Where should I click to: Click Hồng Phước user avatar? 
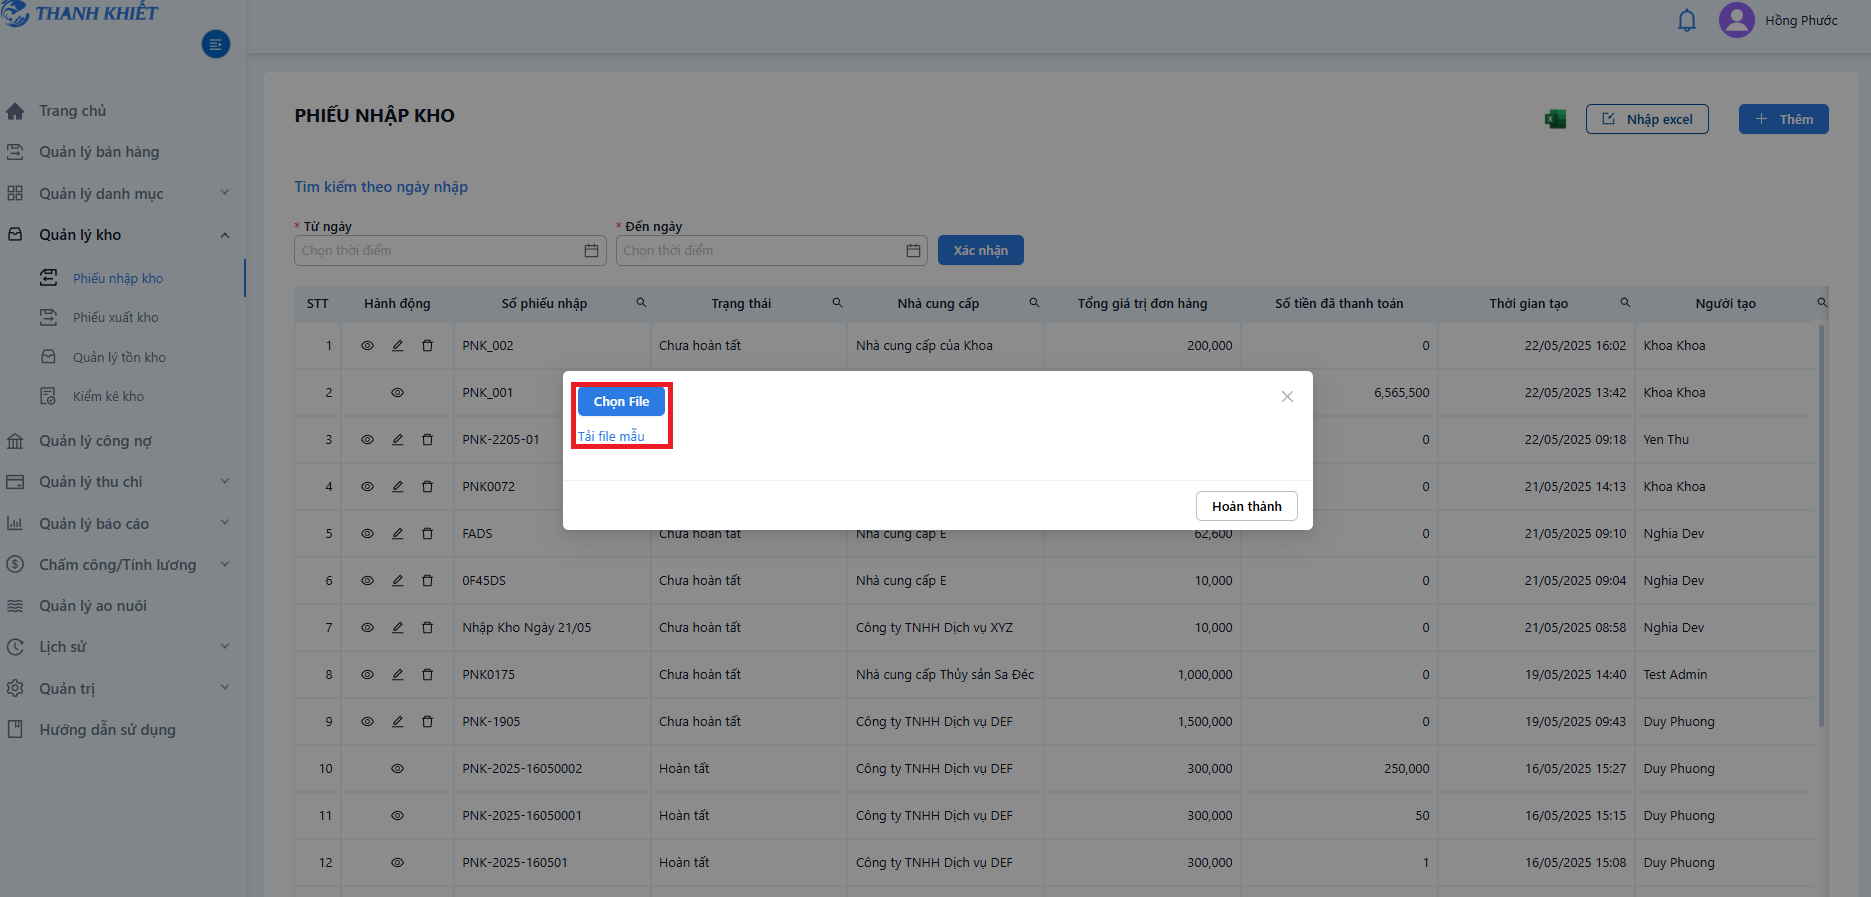tap(1736, 20)
